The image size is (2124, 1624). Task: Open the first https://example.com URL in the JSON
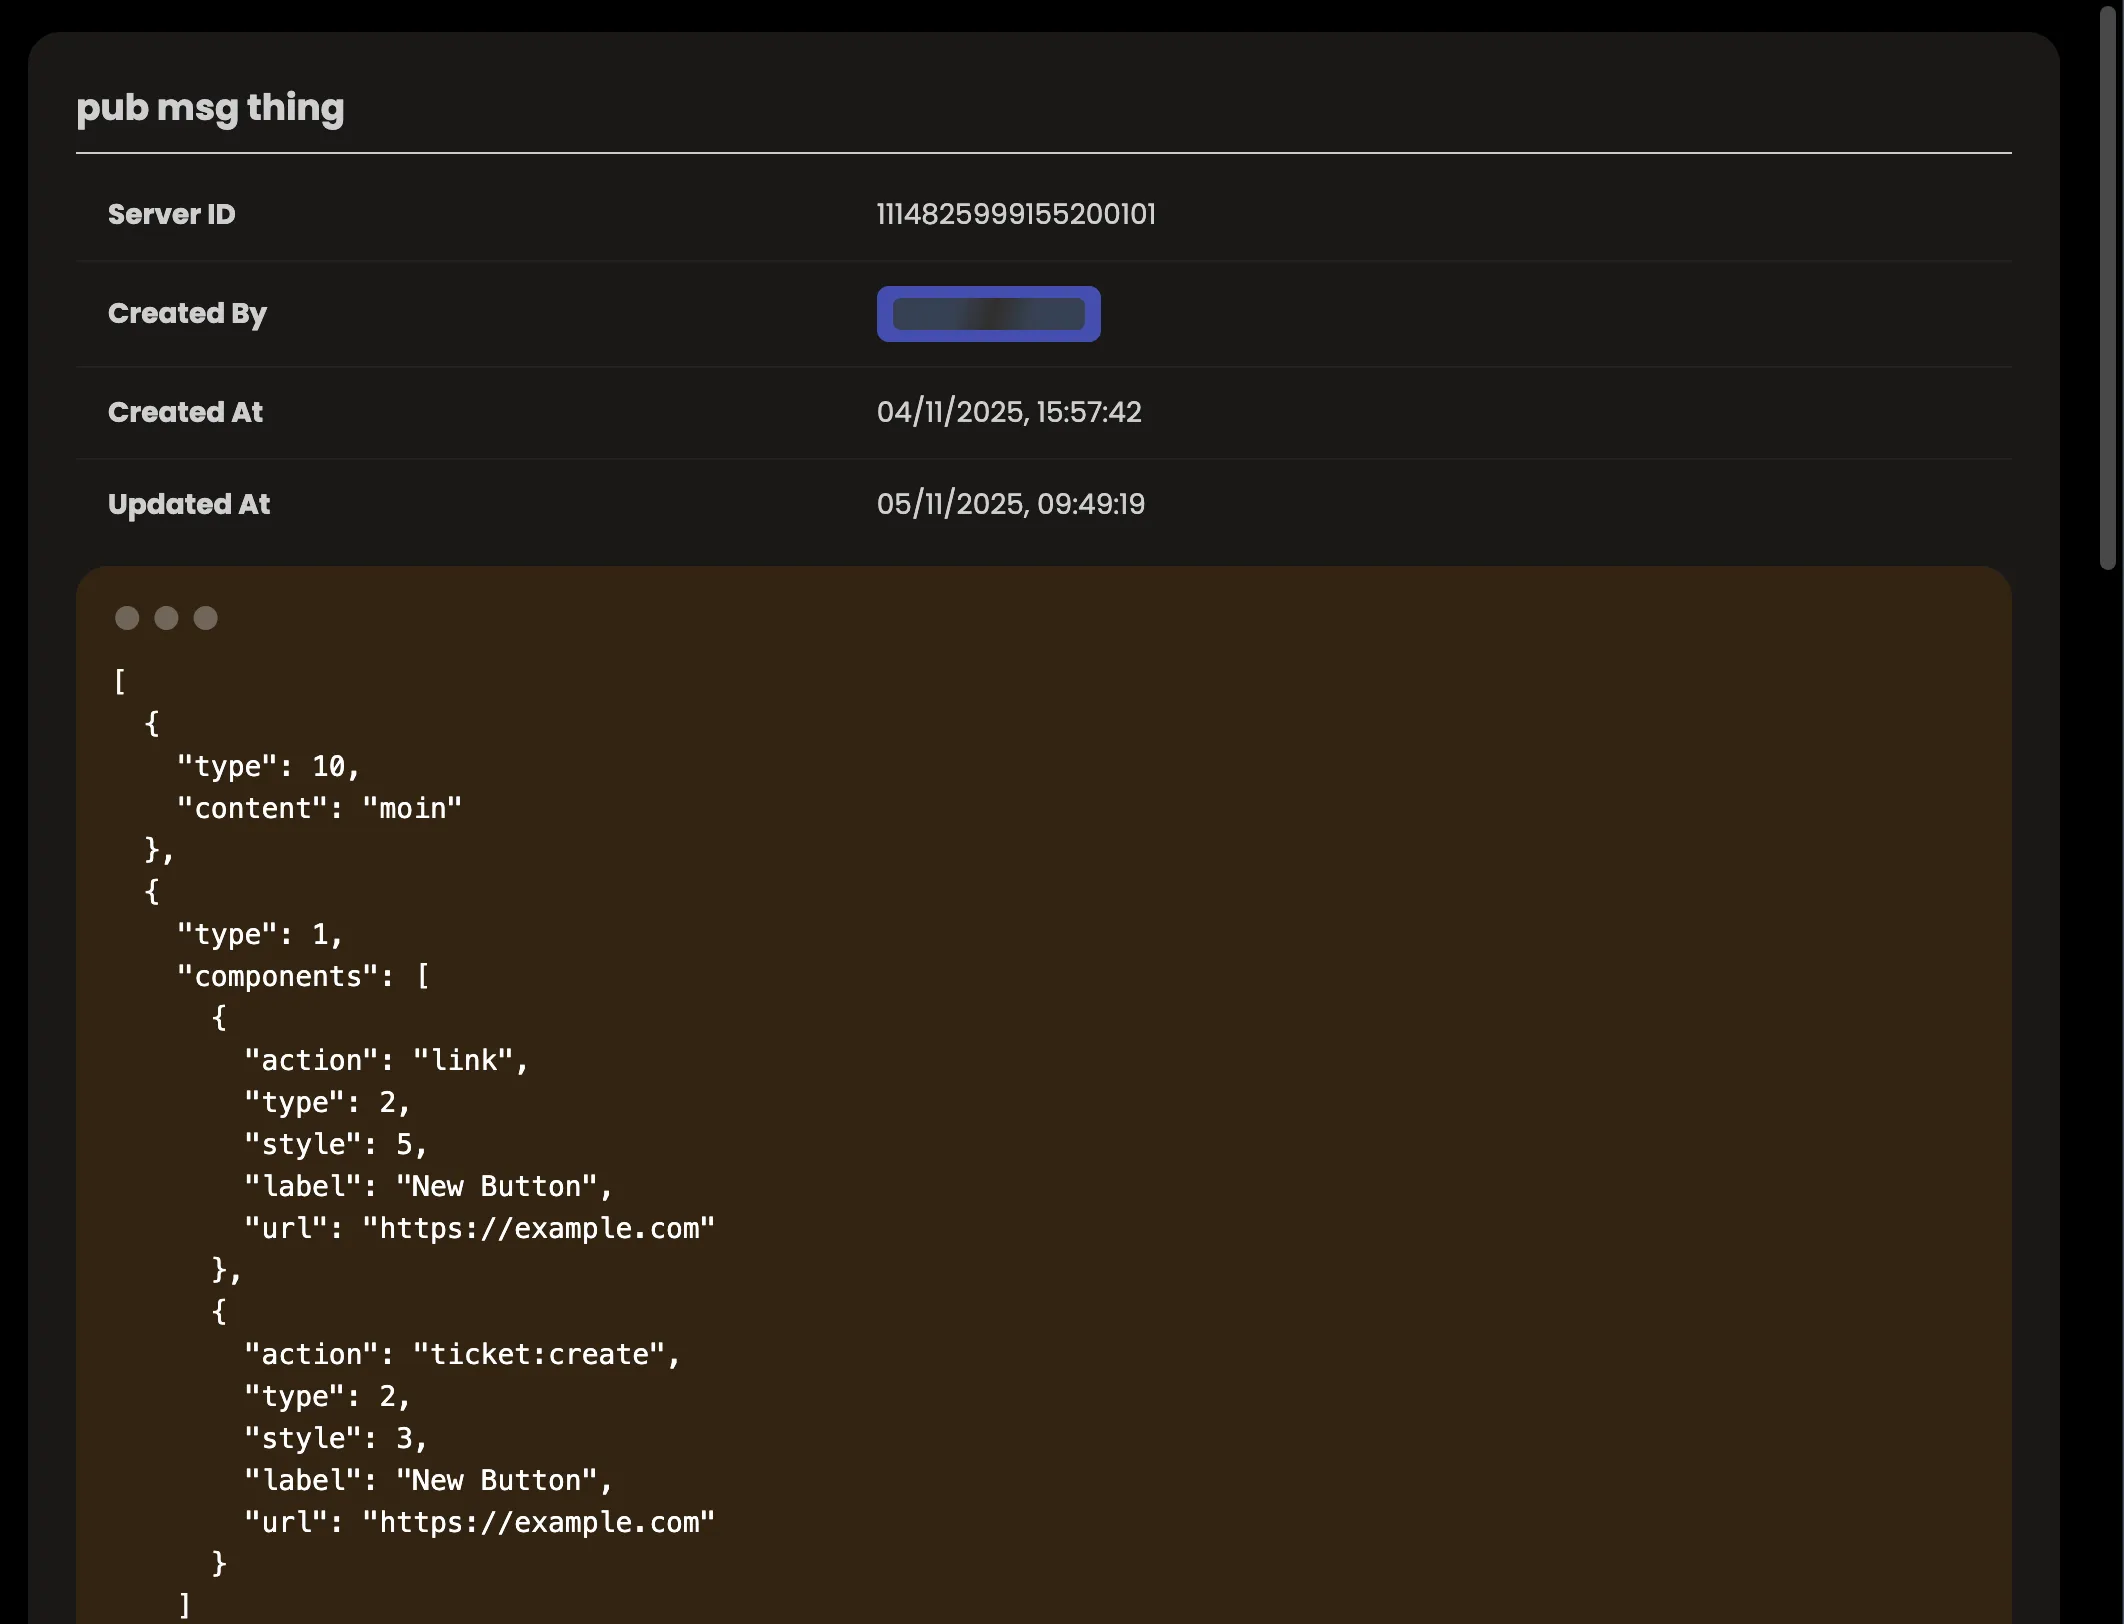tap(539, 1228)
